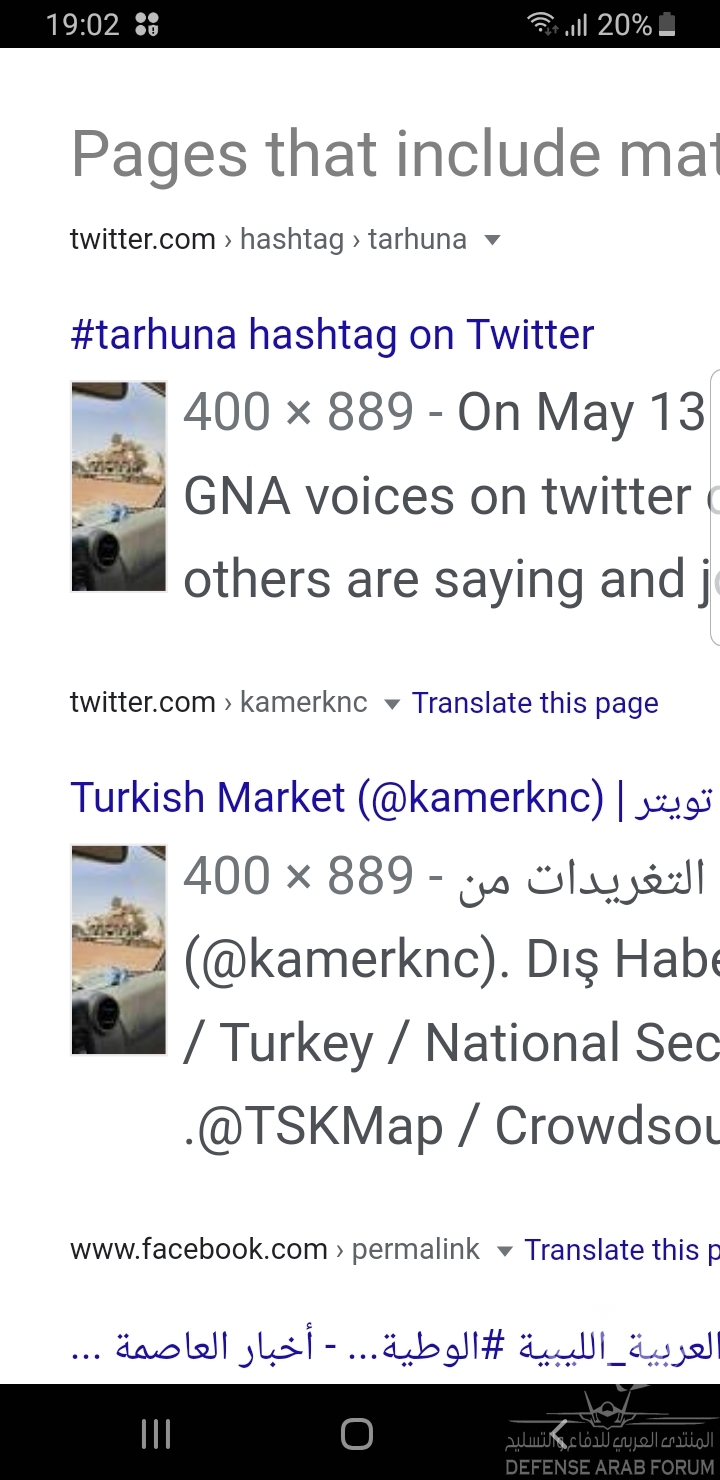Tap the www.facebook.com permalink breadcrumb
Screen dimensions: 720x1480
tap(274, 1249)
